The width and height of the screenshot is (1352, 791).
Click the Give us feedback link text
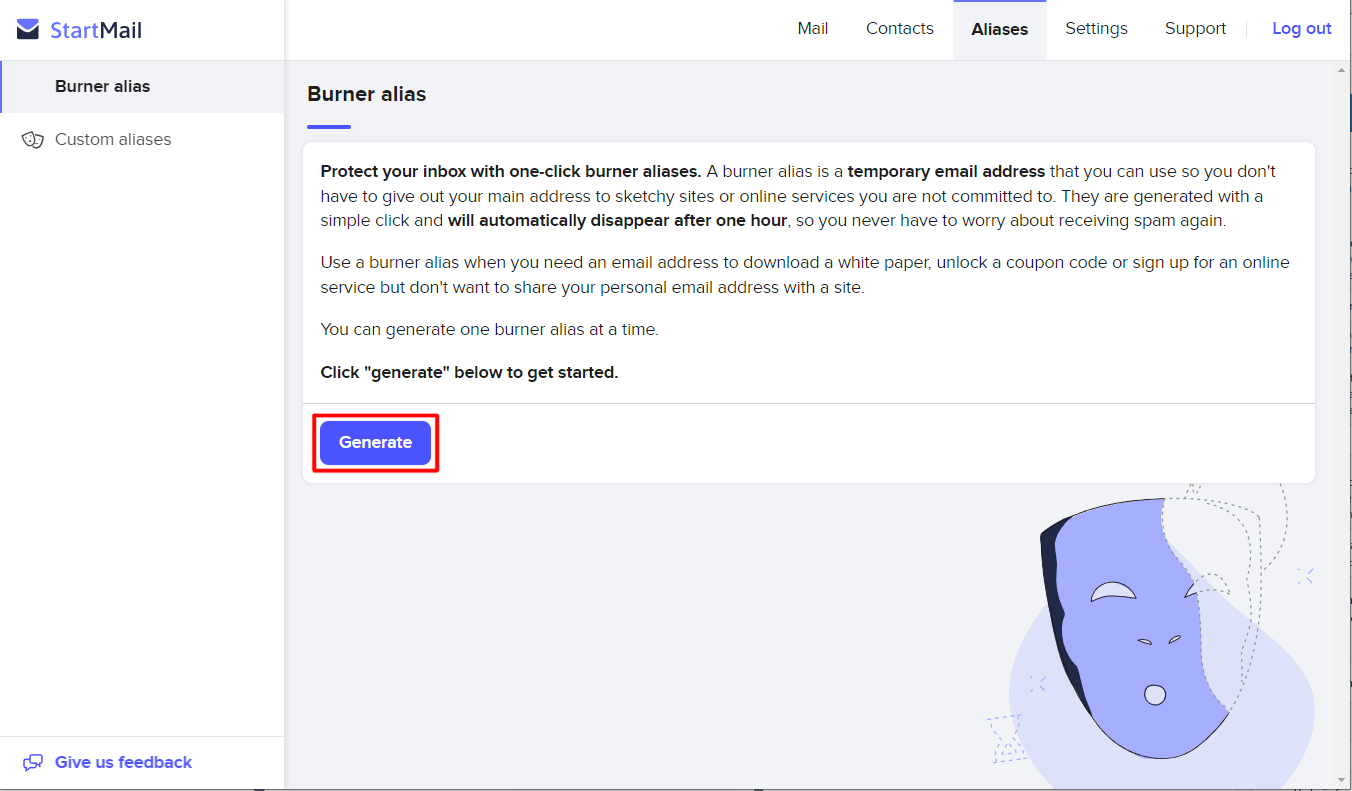[x=123, y=763]
